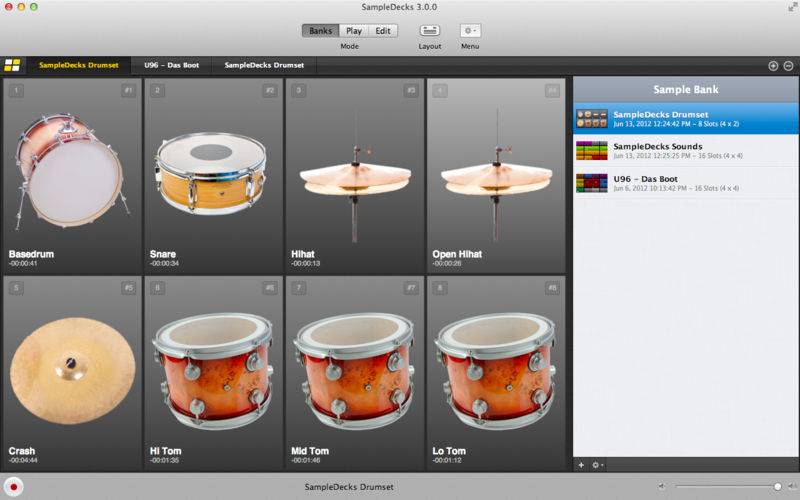Click the Snare time -00:00:34
800x500 pixels.
click(x=164, y=263)
